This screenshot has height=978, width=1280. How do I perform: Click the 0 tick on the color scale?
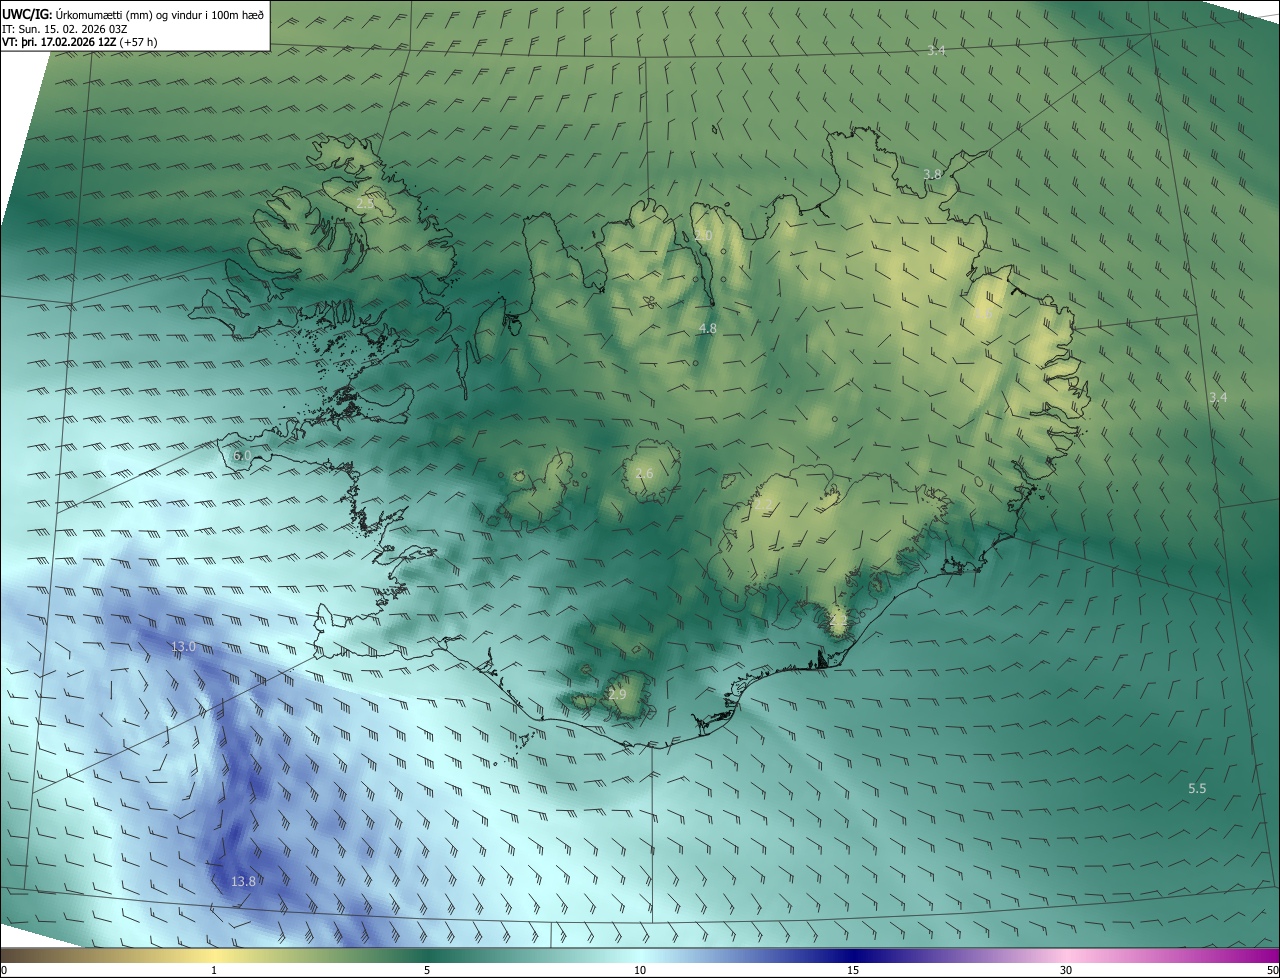coord(4,970)
